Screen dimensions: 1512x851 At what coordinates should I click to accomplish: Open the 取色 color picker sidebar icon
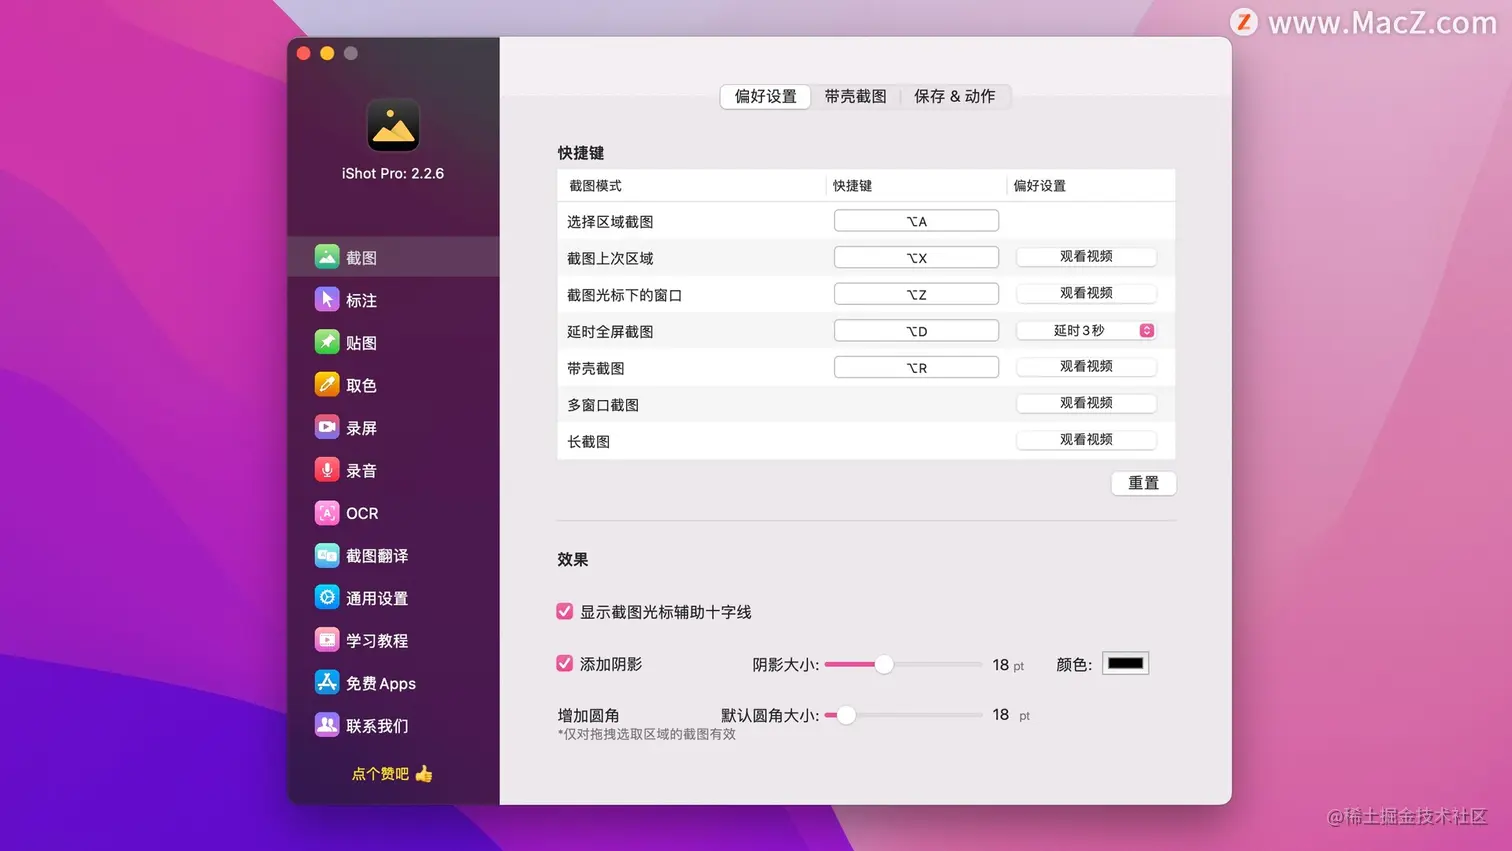(x=327, y=384)
